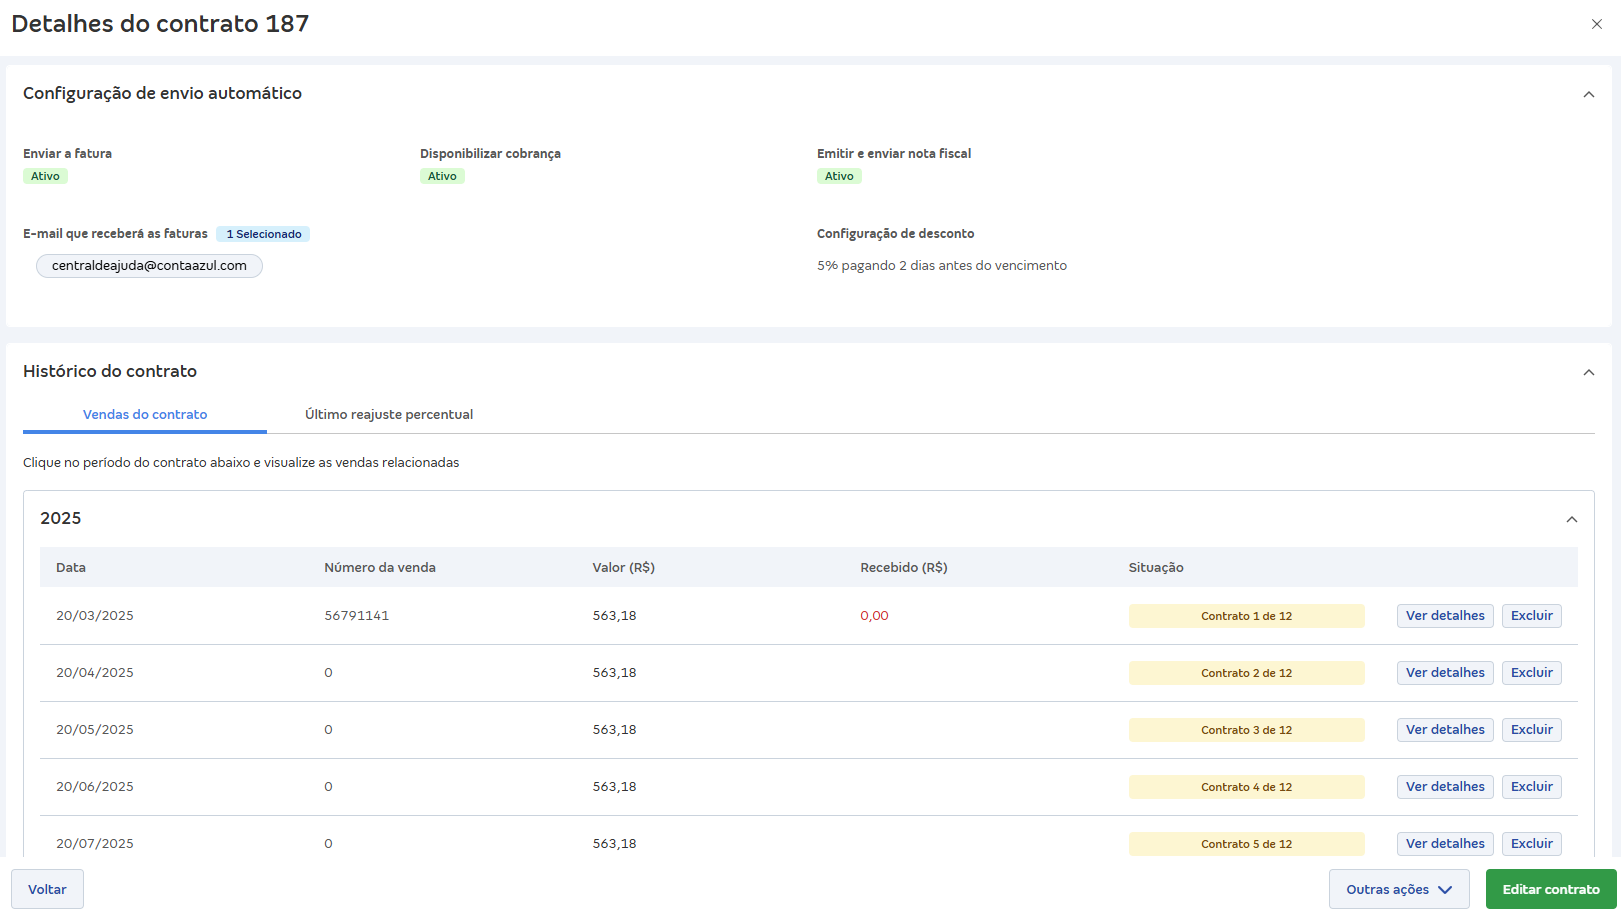The image size is (1621, 915).
Task: Click the centraldeajuda@contaazul.com email chip
Action: [149, 266]
